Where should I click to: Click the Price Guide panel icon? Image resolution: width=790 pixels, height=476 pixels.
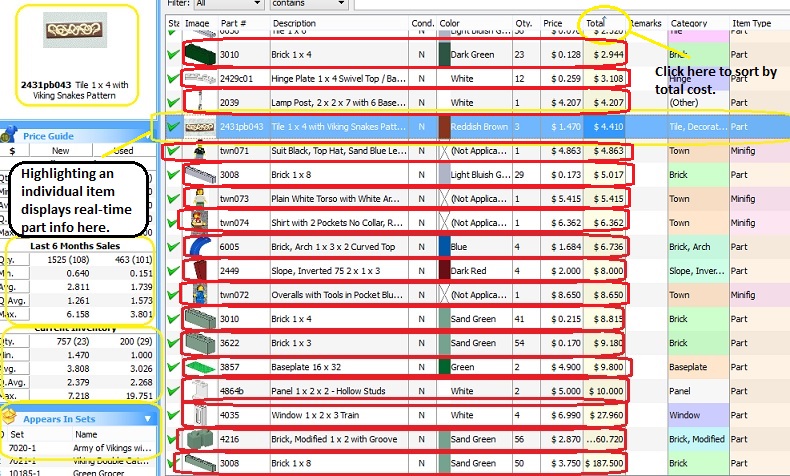tap(9, 135)
